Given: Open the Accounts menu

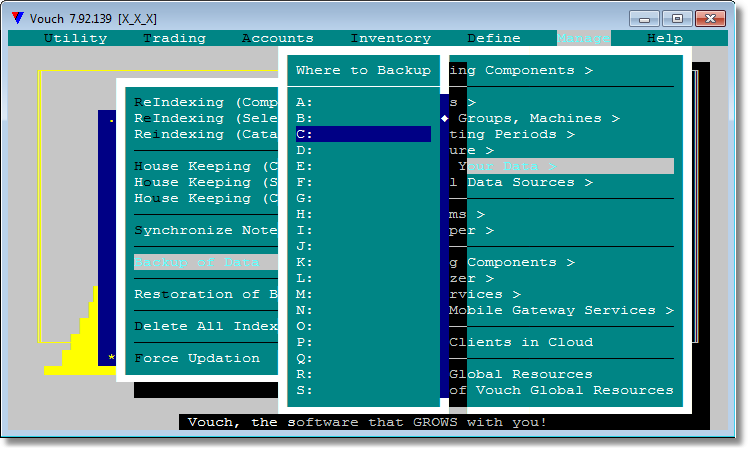Looking at the screenshot, I should click(278, 38).
